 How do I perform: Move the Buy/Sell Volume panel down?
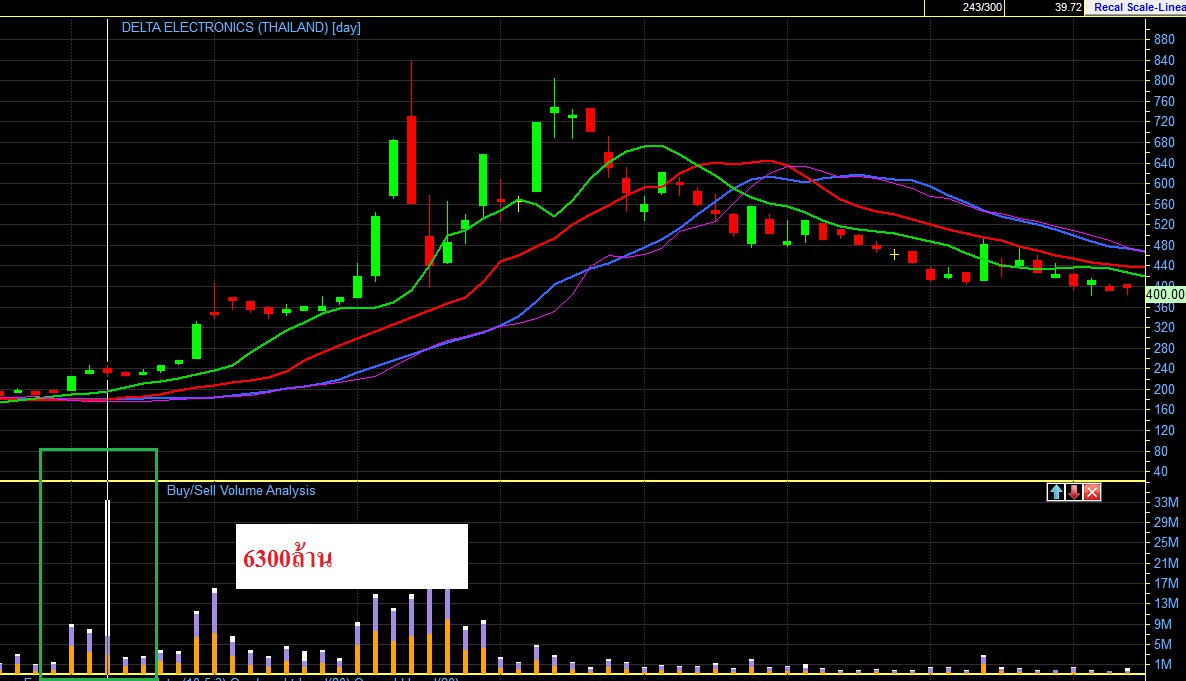[x=1074, y=493]
